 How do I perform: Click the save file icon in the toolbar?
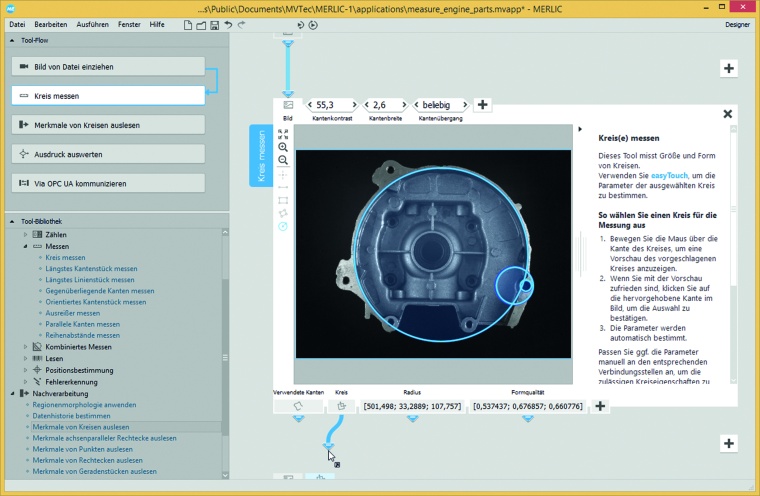point(214,24)
